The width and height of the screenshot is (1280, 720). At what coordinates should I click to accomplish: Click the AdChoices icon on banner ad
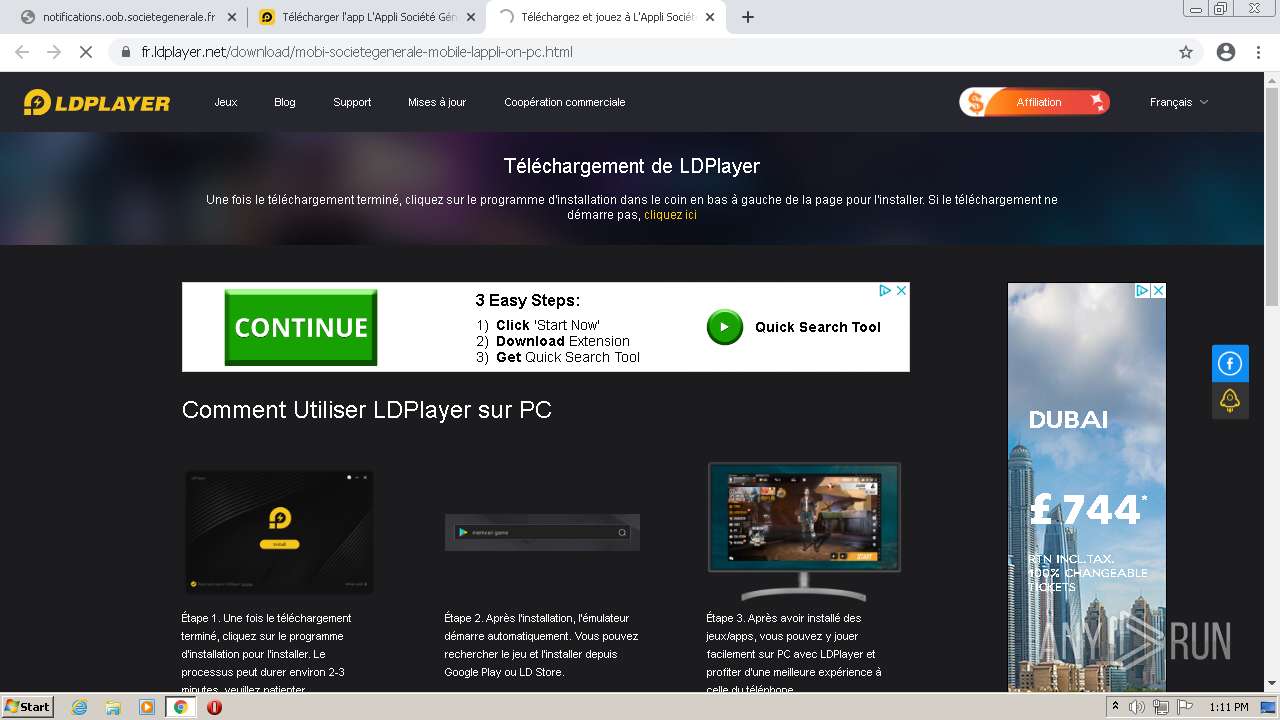(885, 290)
